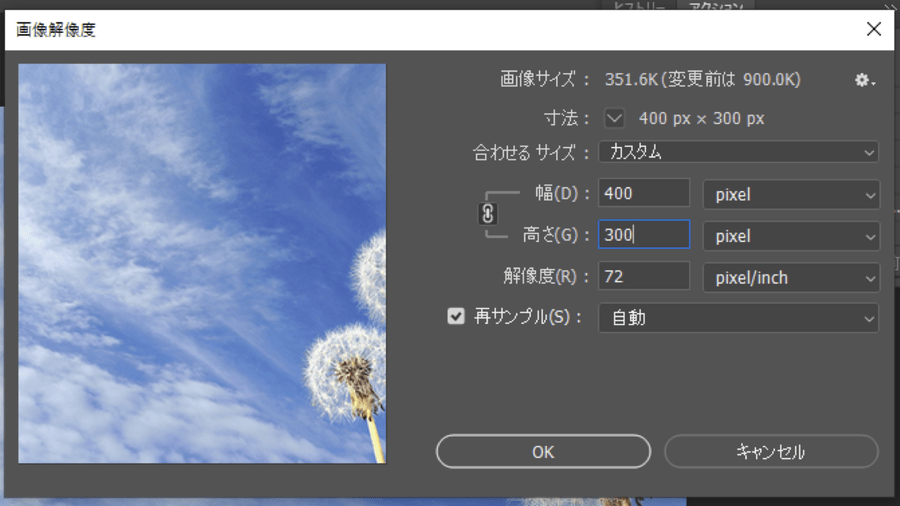Click the 幅 width field showing 400

coord(644,193)
